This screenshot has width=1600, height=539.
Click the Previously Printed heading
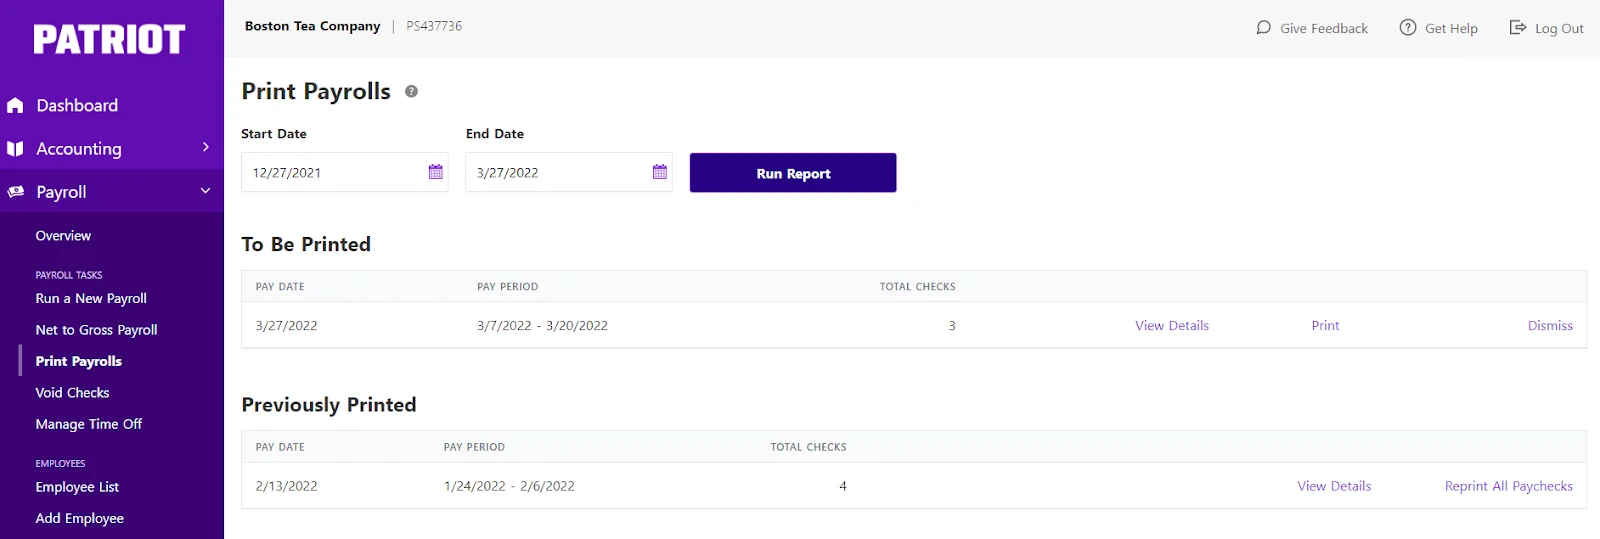[x=329, y=405]
